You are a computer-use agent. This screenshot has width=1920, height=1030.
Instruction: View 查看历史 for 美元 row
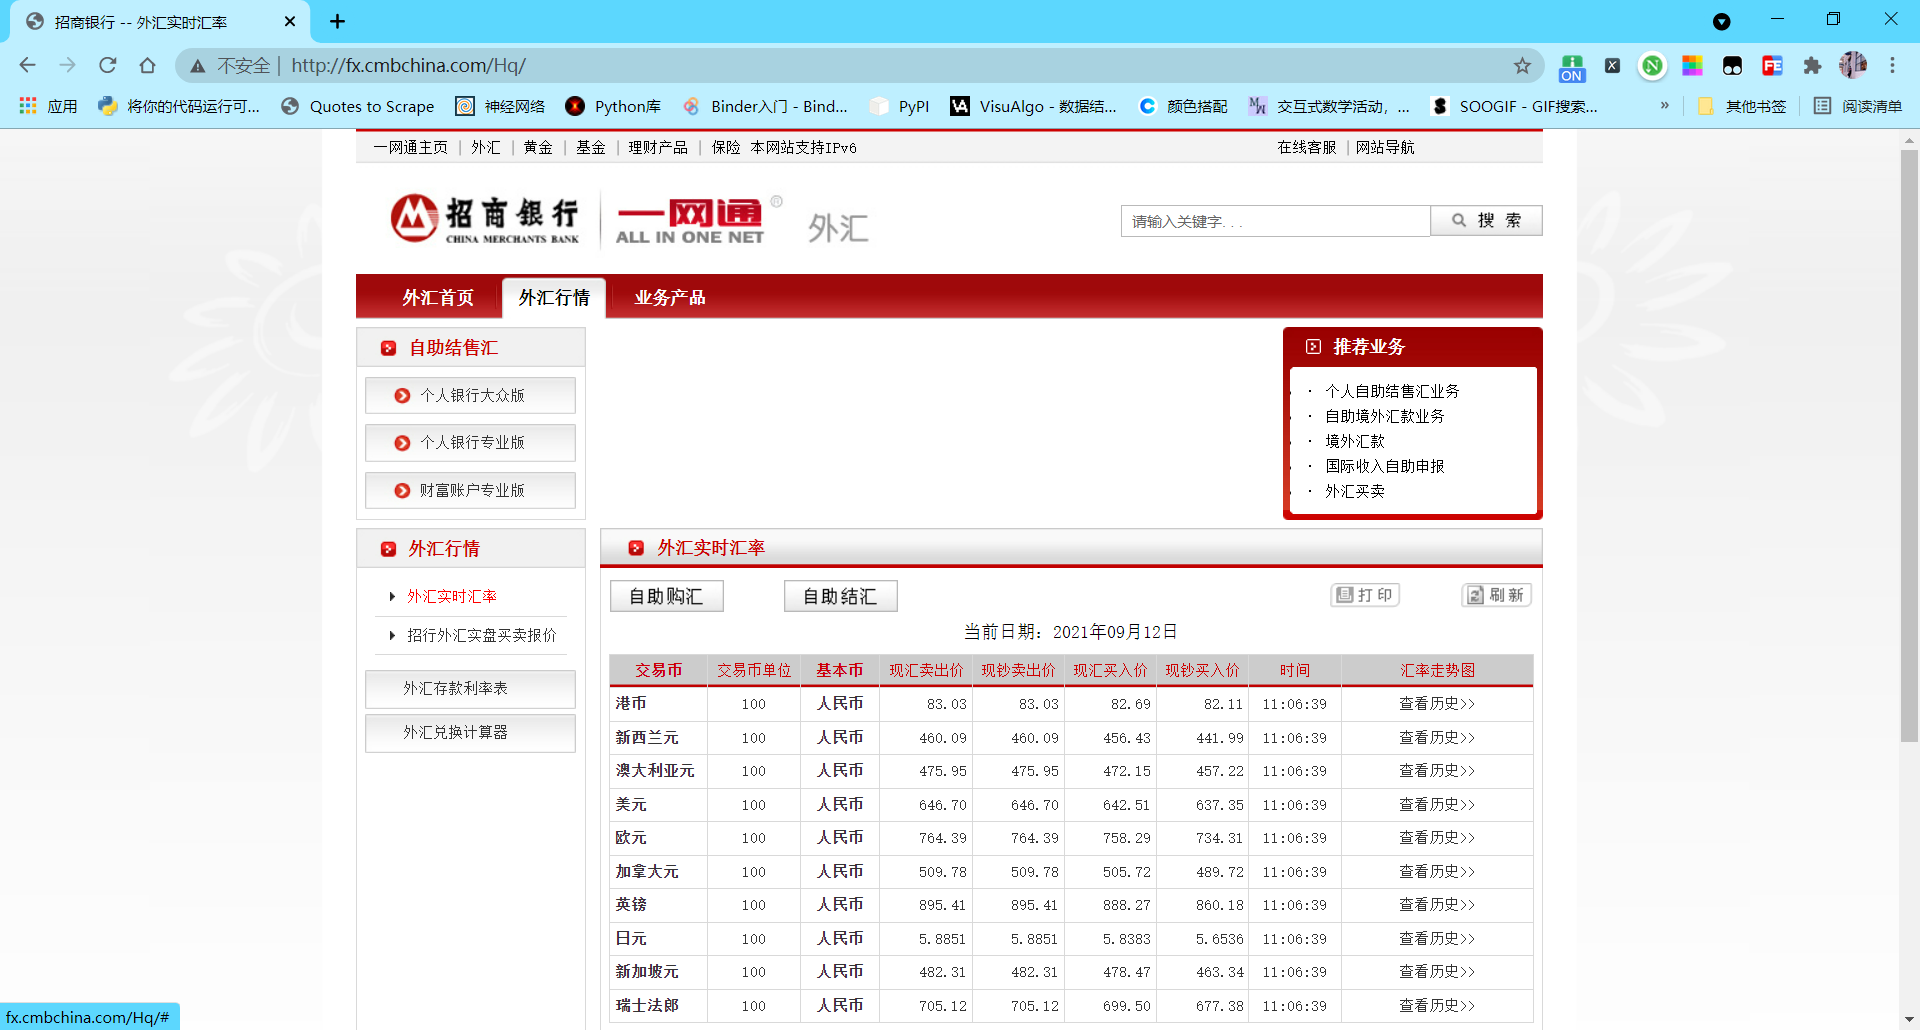tap(1437, 805)
